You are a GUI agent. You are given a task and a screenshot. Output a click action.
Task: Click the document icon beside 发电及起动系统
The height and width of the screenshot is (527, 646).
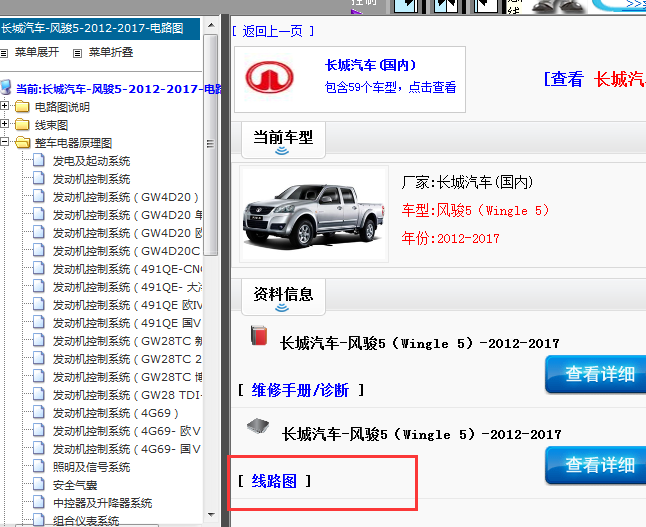pyautogui.click(x=39, y=160)
